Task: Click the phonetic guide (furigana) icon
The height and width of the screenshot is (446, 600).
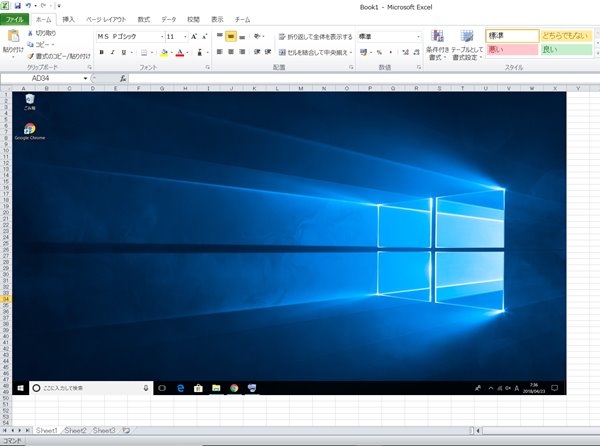Action: [x=199, y=52]
